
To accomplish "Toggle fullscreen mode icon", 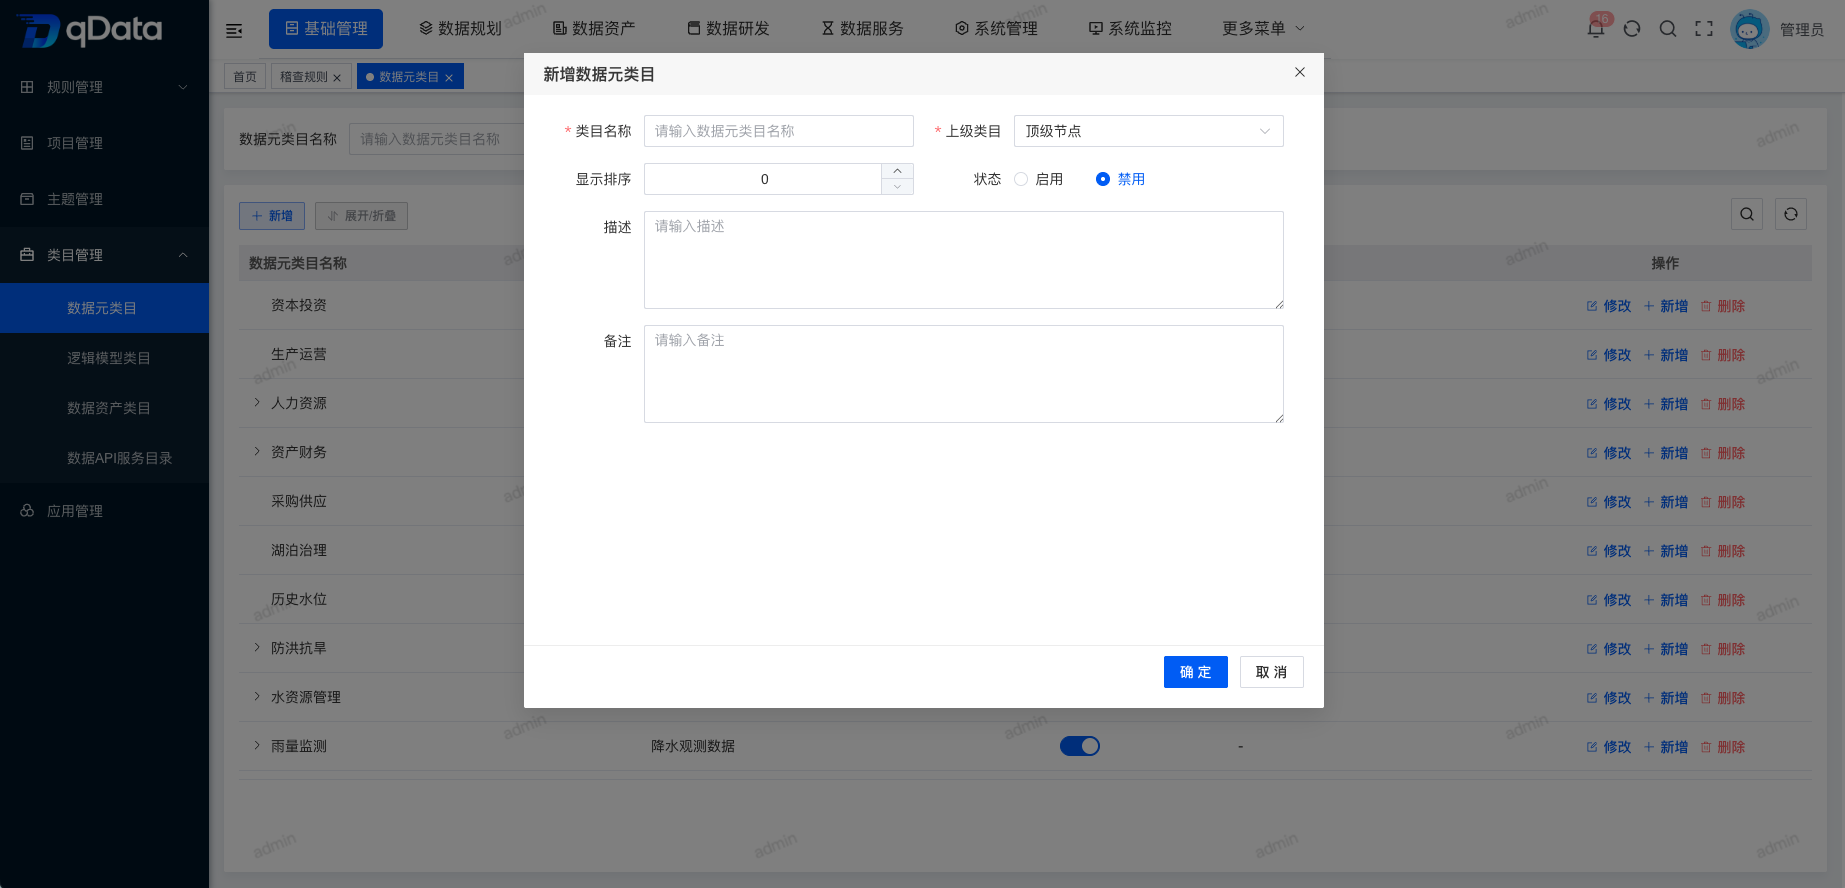I will pos(1704,29).
